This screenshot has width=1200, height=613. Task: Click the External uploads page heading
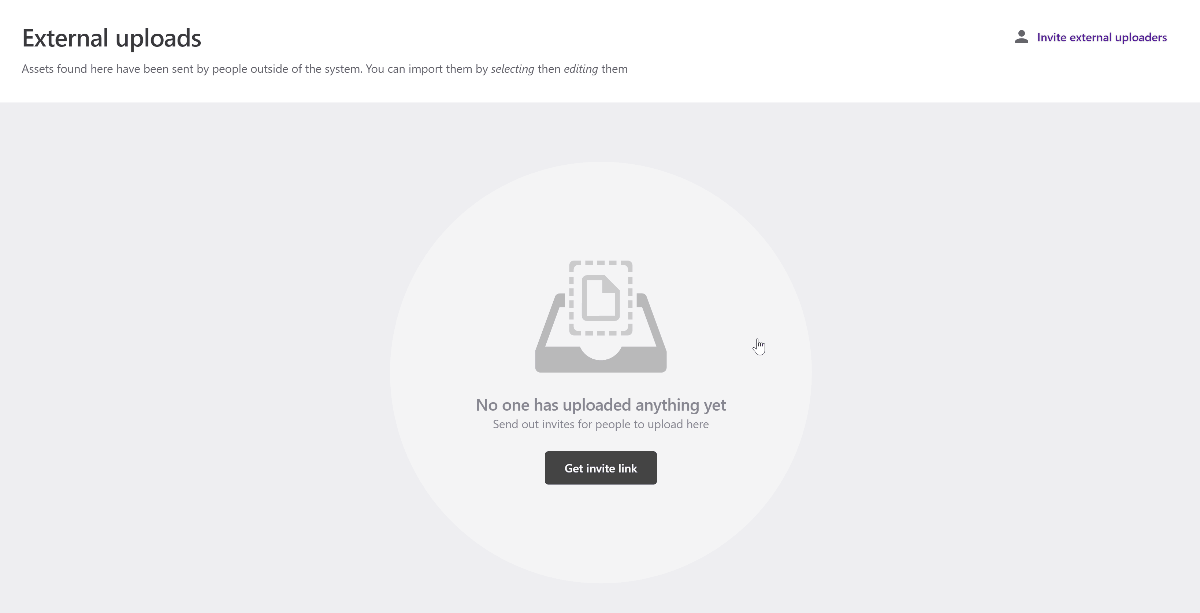pos(112,39)
